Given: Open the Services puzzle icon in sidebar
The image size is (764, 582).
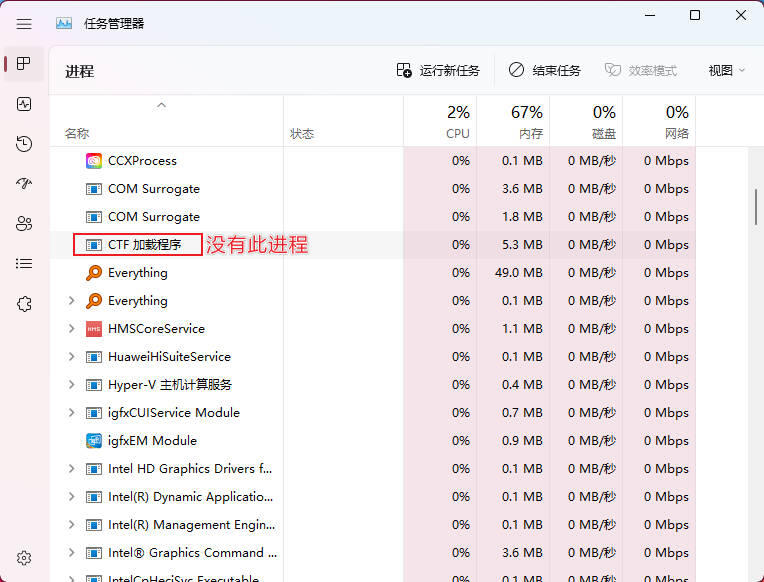Looking at the screenshot, I should pyautogui.click(x=24, y=304).
